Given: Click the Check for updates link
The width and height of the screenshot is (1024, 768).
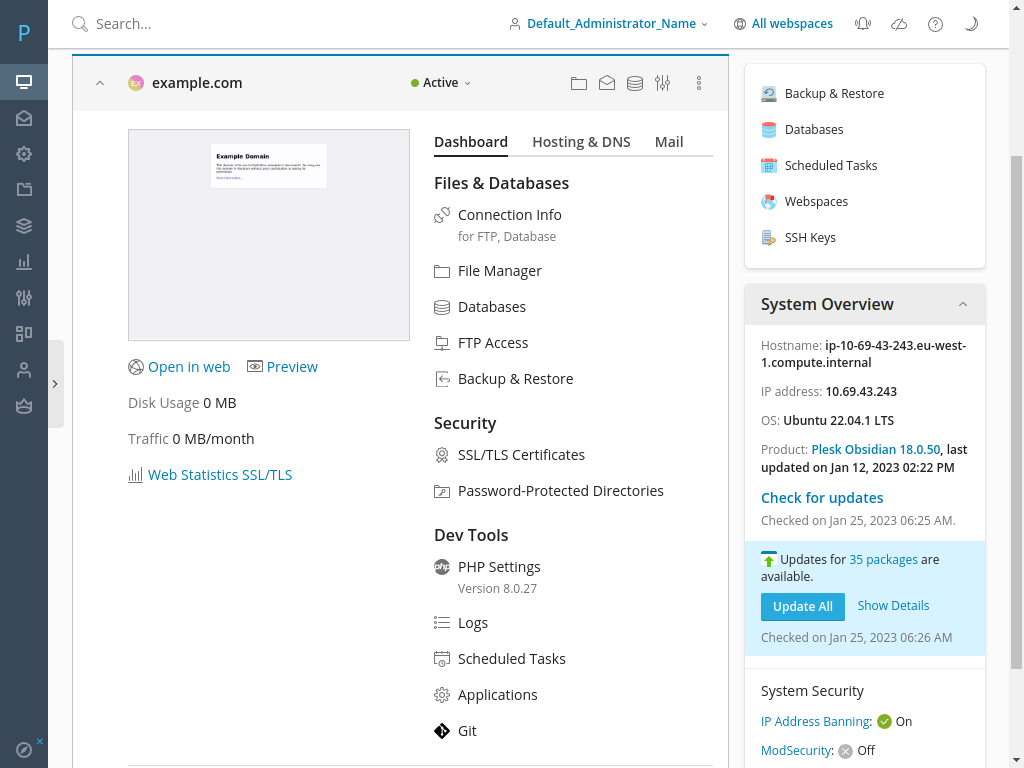Looking at the screenshot, I should [821, 498].
